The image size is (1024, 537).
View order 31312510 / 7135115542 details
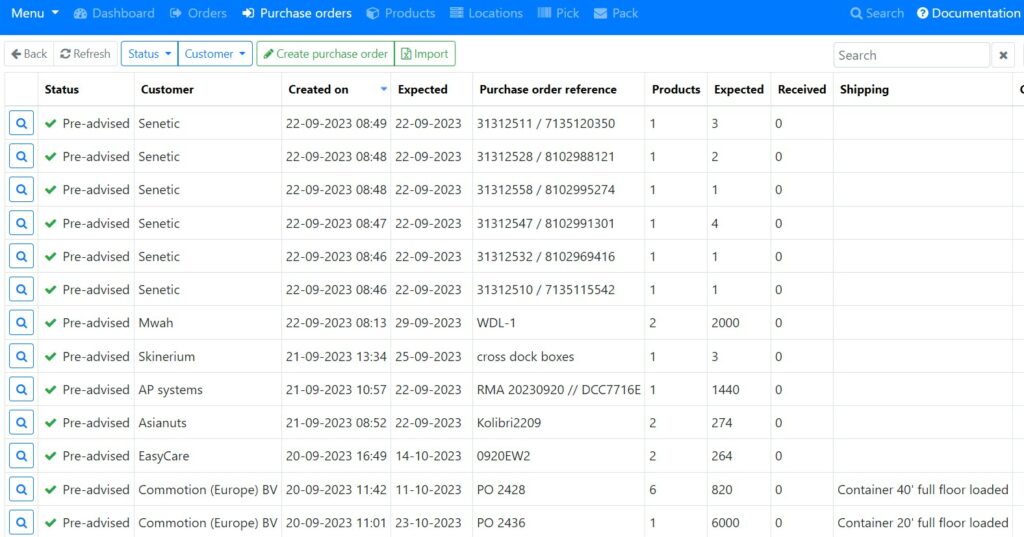point(21,289)
